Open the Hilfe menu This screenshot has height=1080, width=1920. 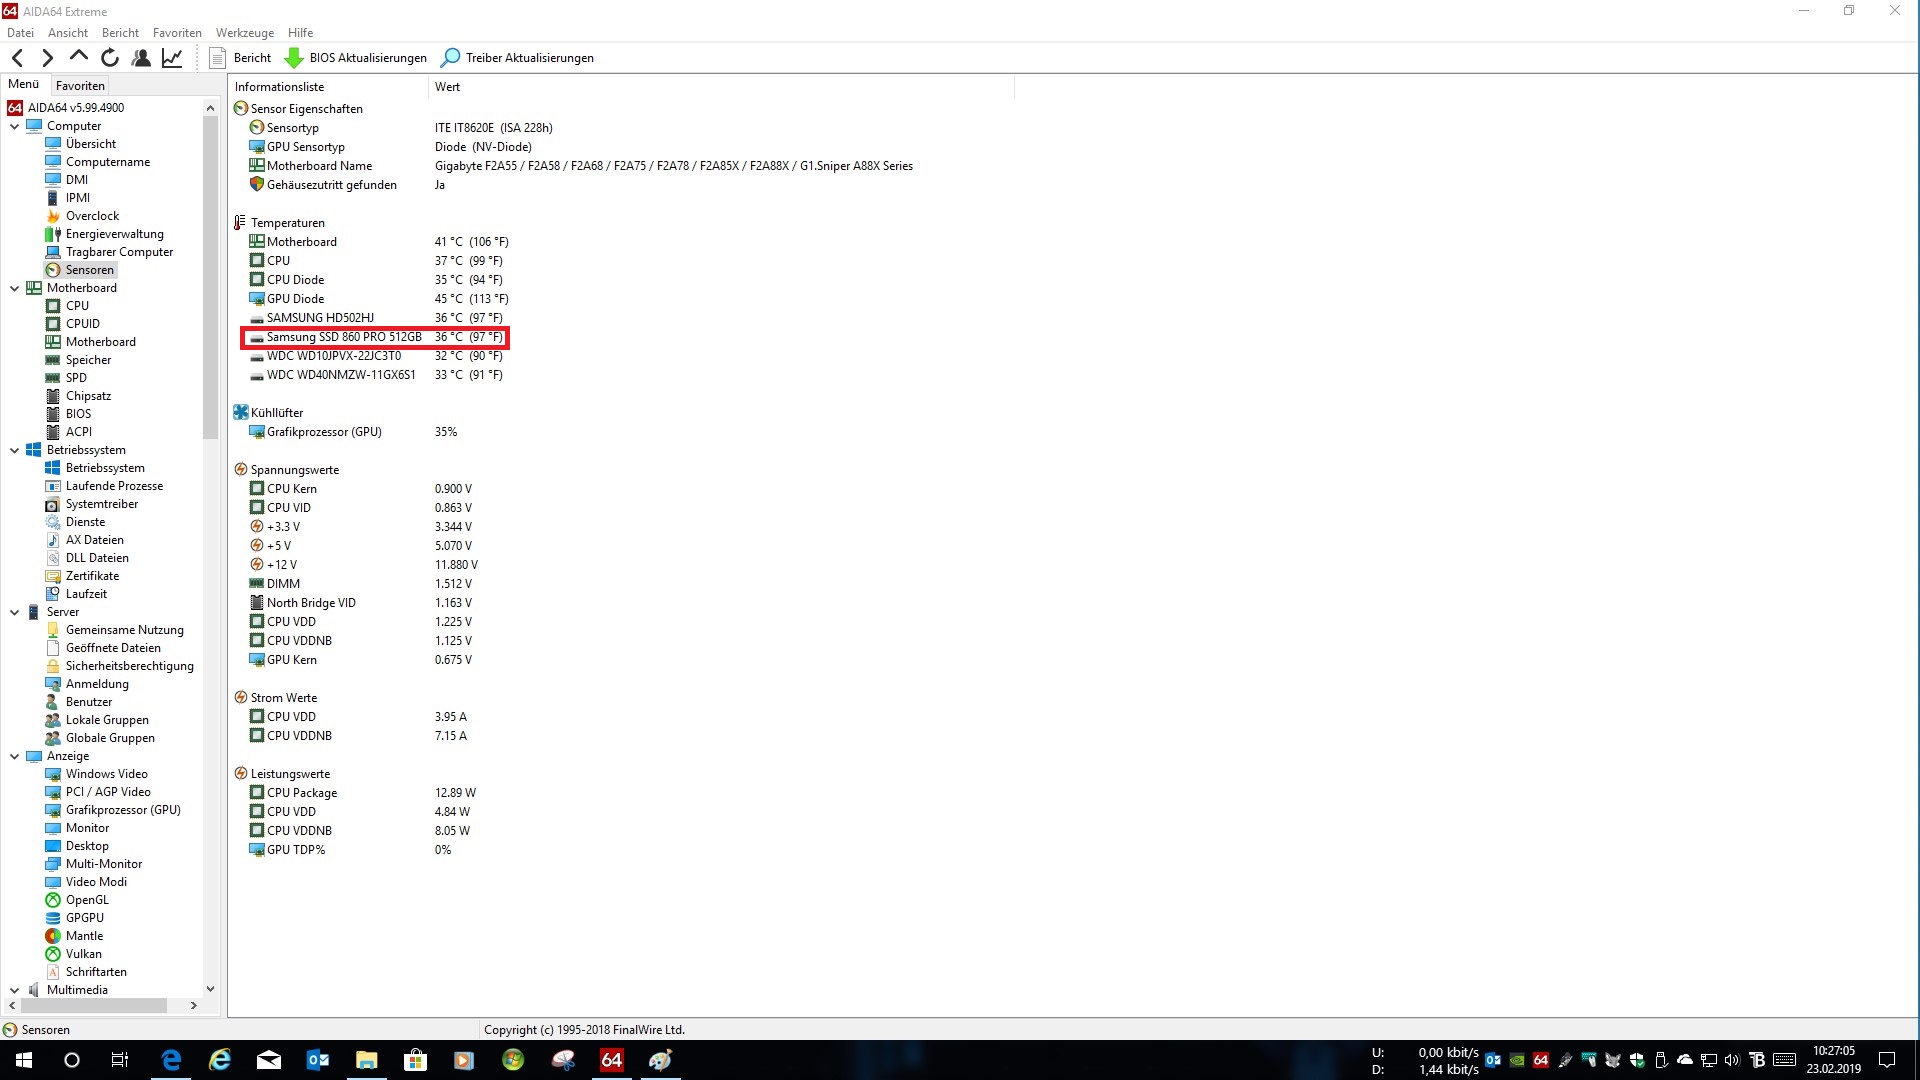[300, 33]
